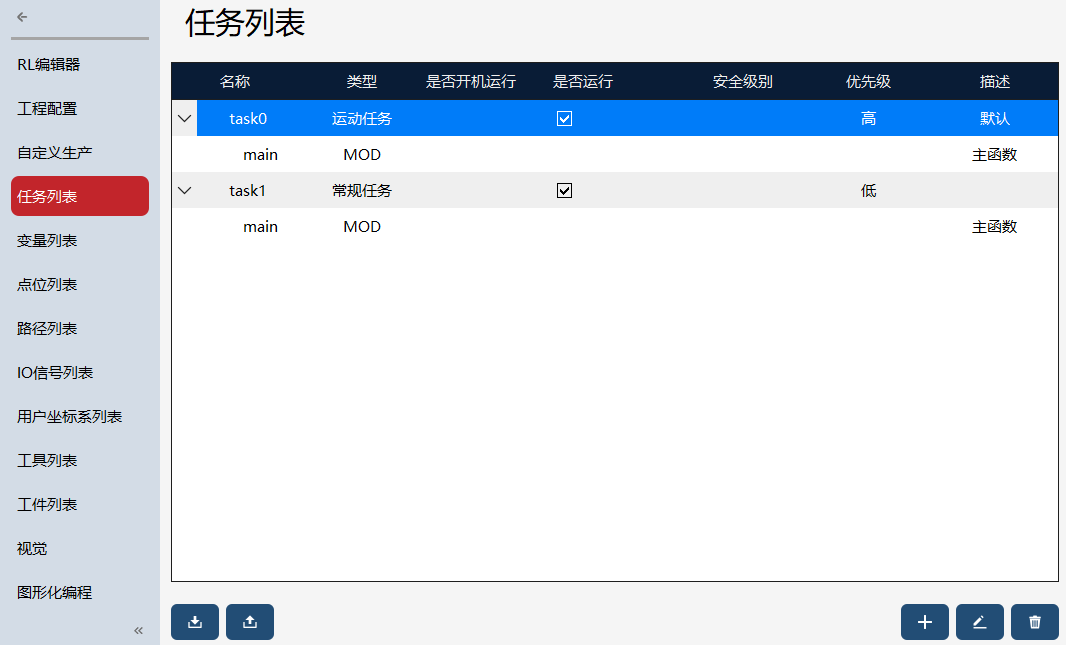Click the 类型 column header

coord(362,82)
